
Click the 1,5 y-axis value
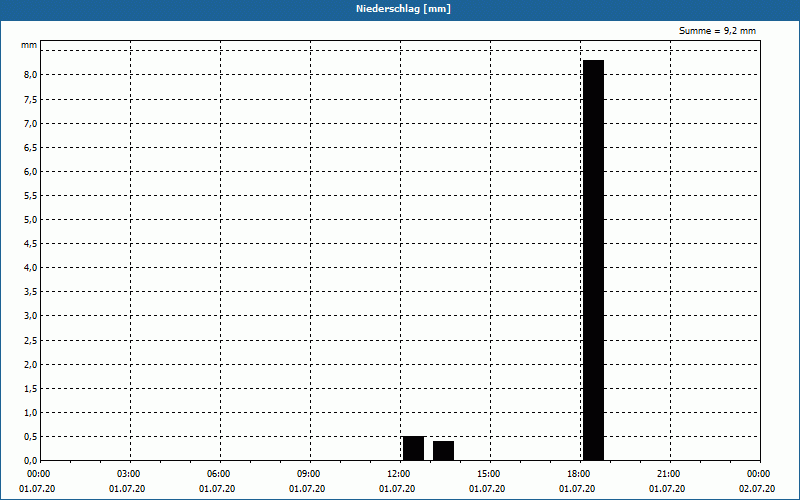point(31,388)
